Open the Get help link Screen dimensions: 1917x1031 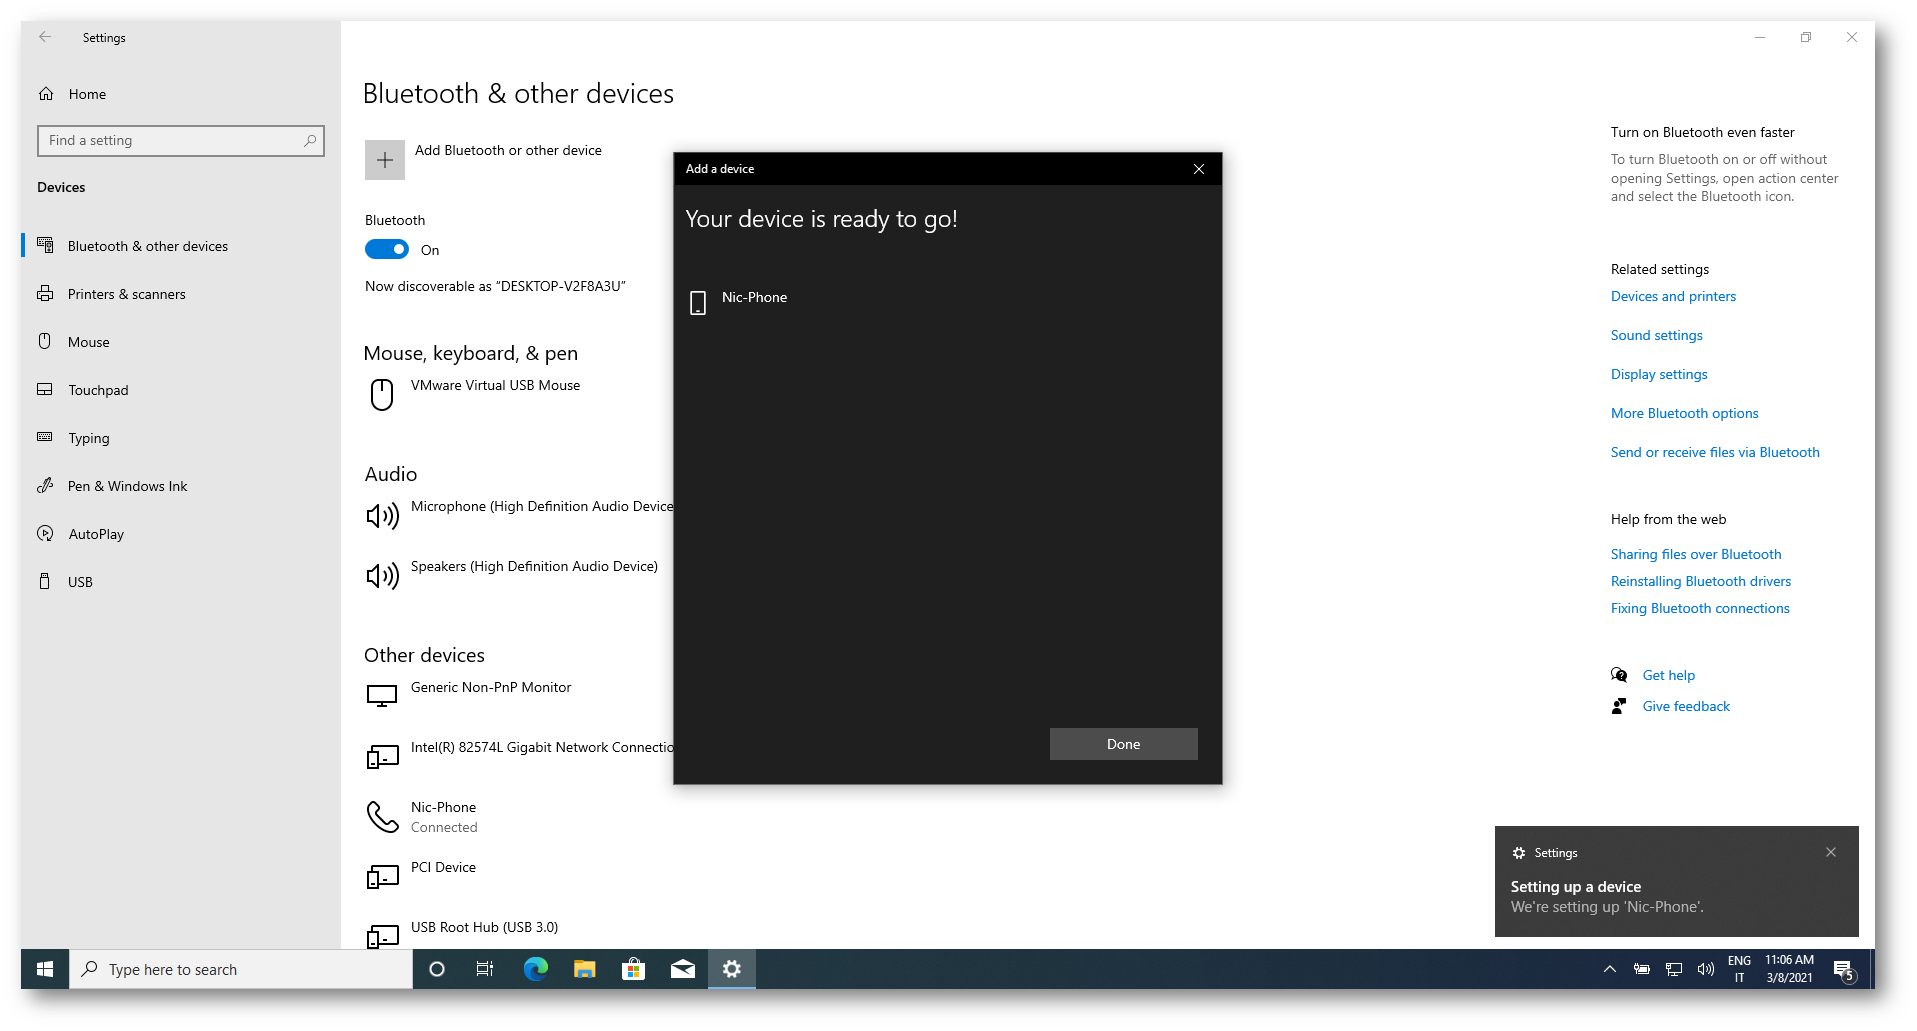click(x=1668, y=675)
